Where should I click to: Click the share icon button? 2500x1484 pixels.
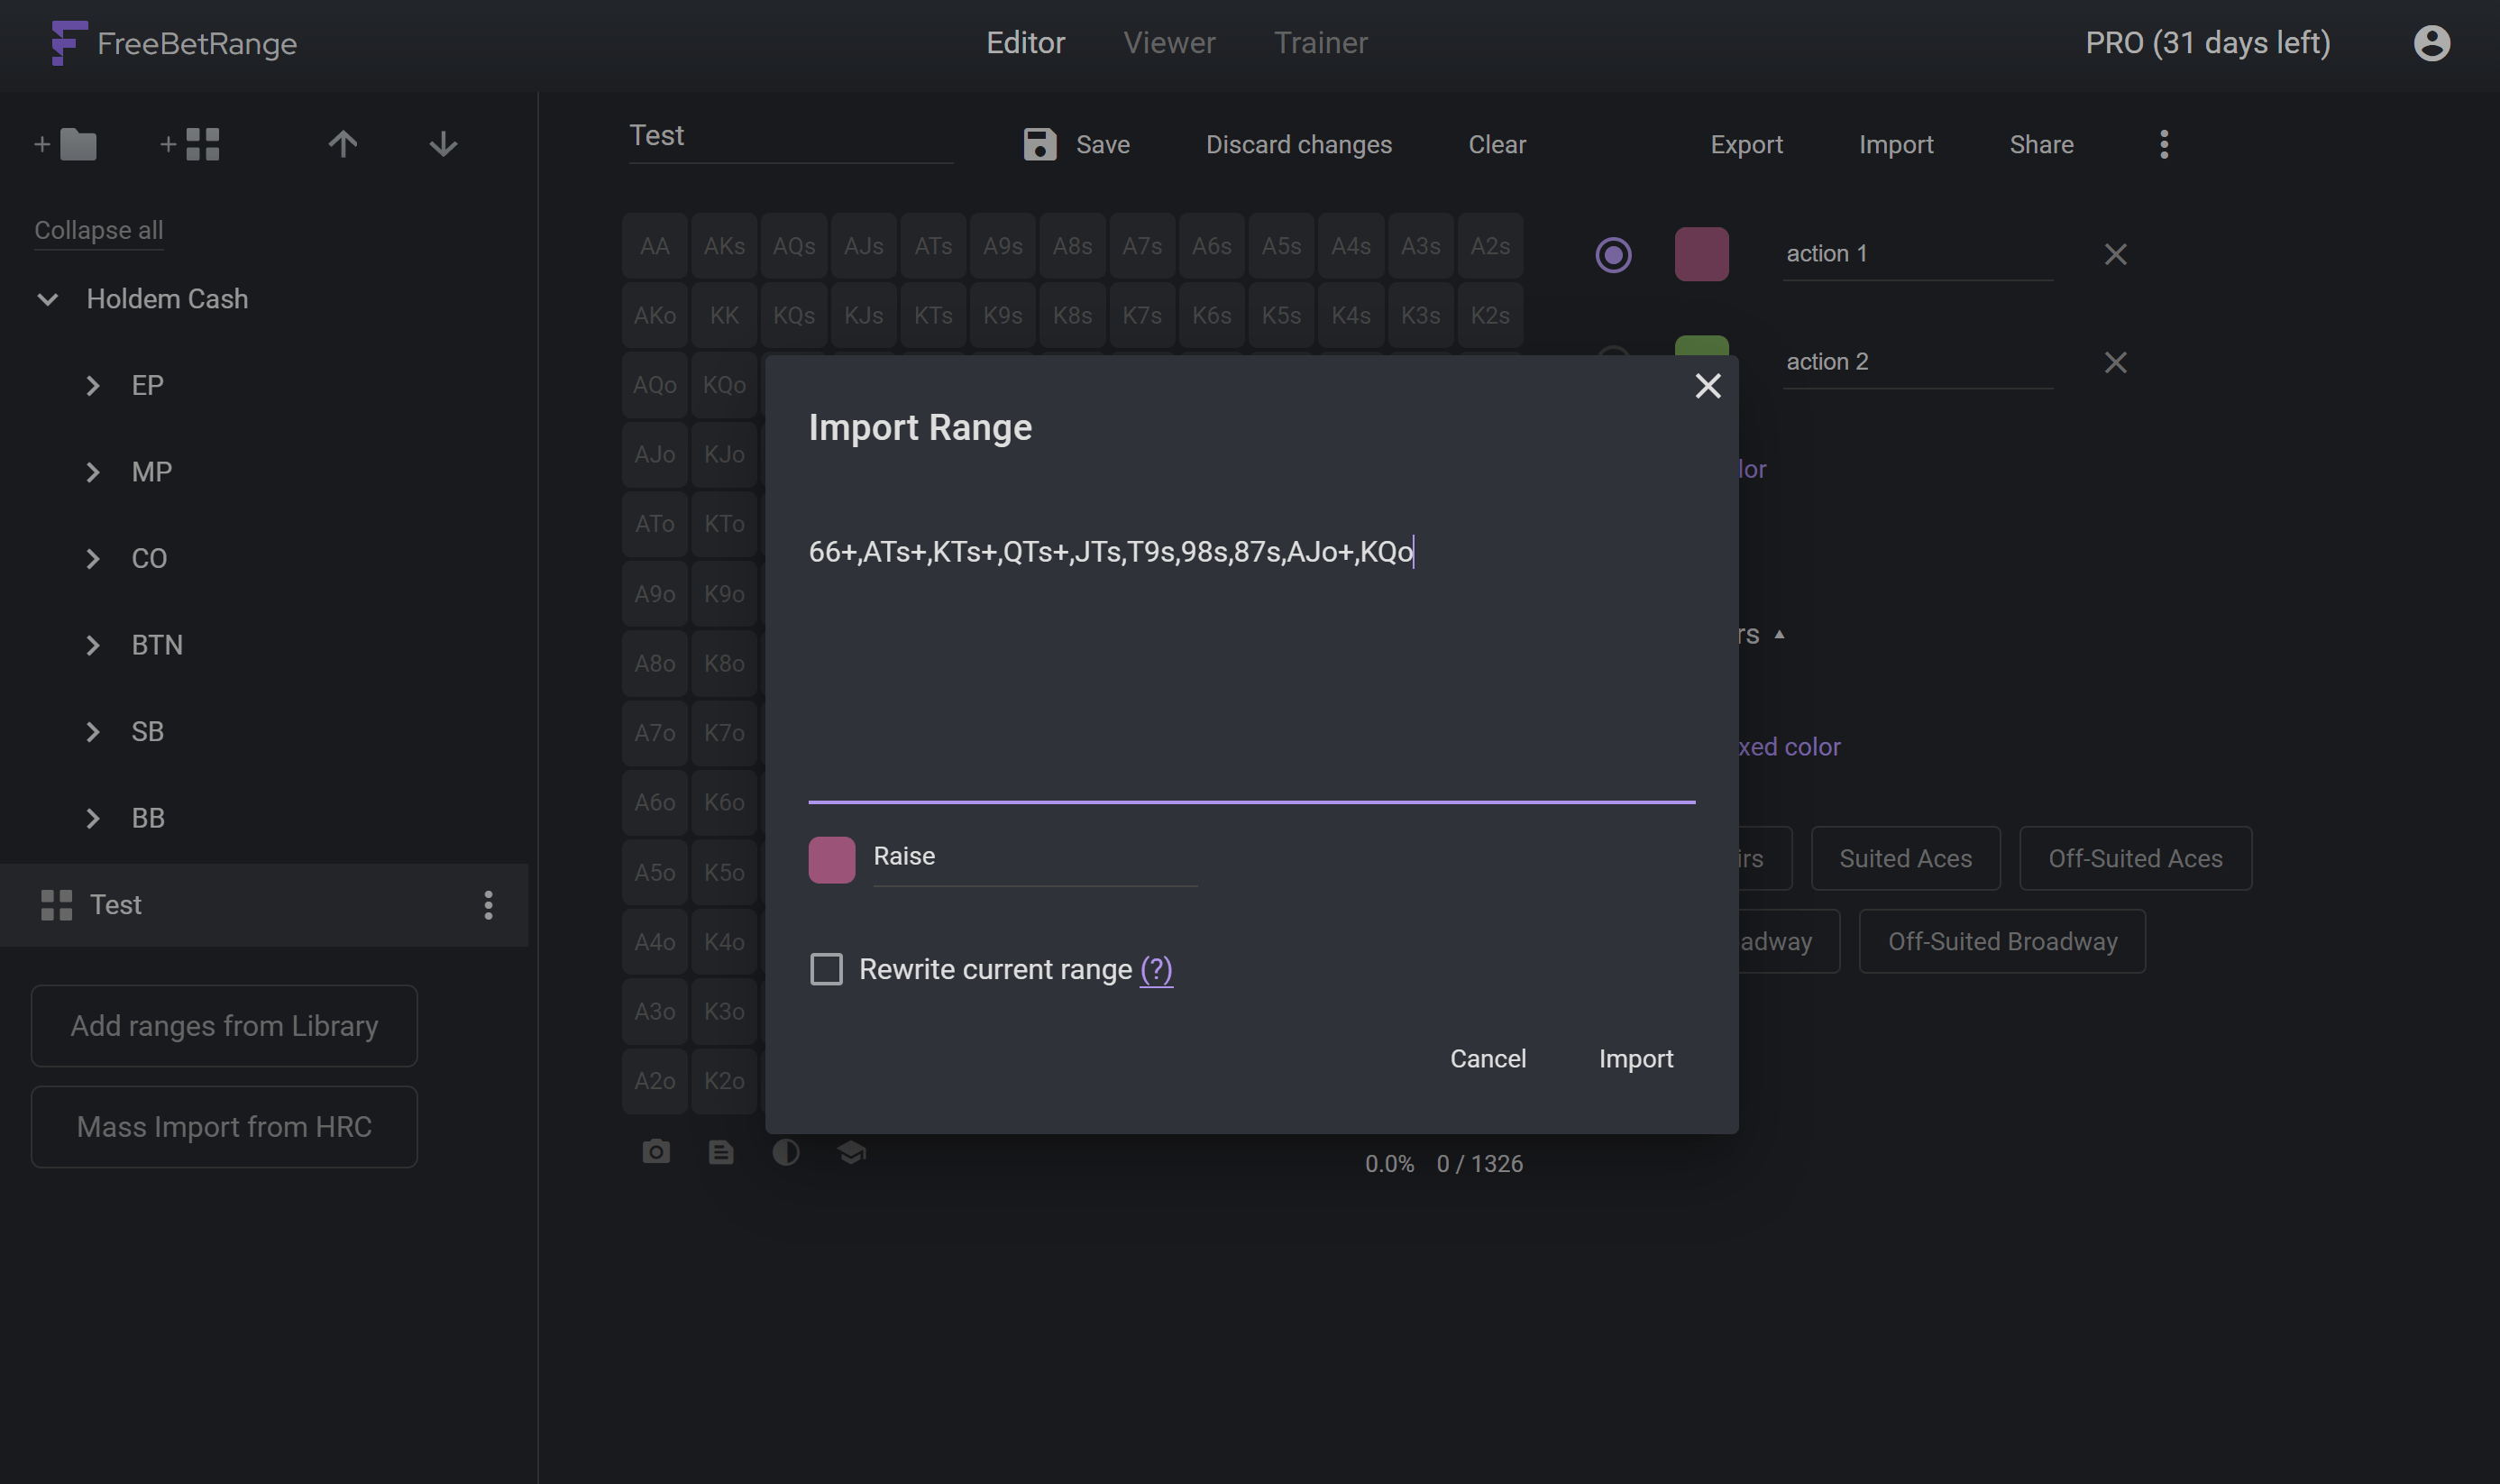pyautogui.click(x=2042, y=145)
